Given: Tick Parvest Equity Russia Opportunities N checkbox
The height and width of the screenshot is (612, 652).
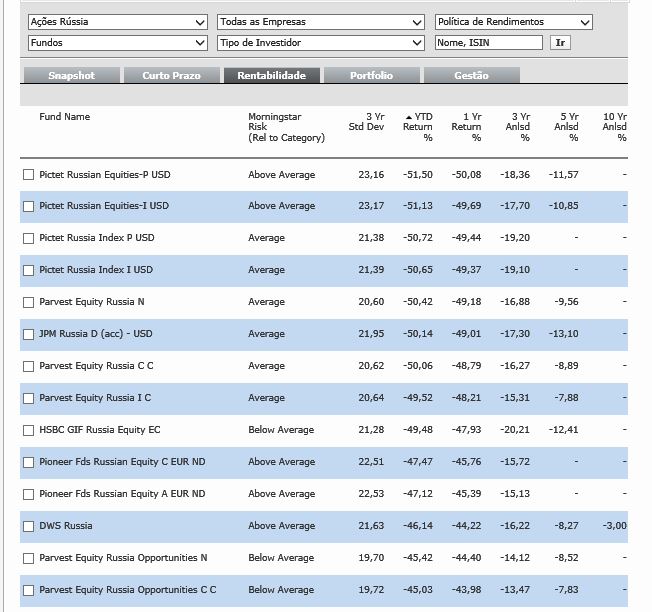Looking at the screenshot, I should [28, 558].
